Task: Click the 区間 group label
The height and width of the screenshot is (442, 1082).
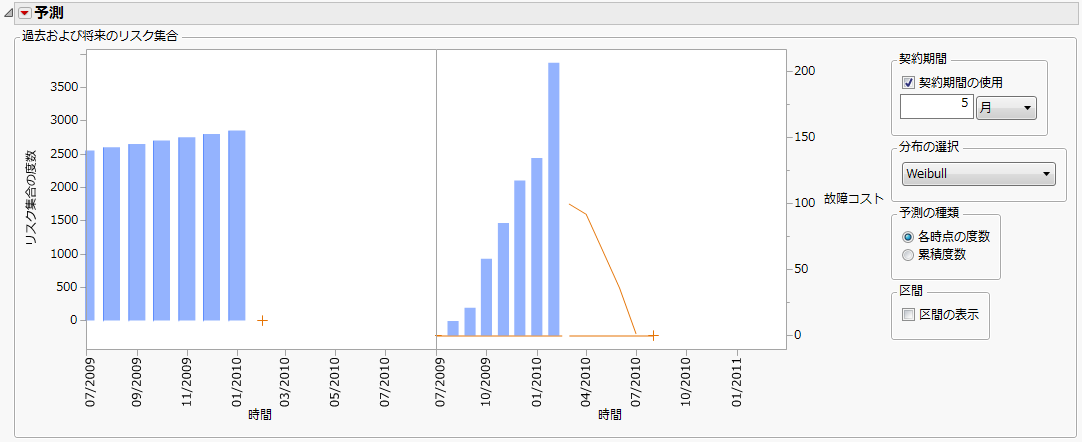Action: tap(910, 291)
